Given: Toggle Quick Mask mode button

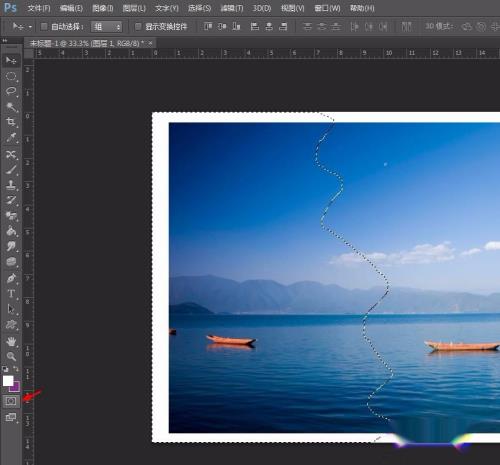Looking at the screenshot, I should click(11, 401).
